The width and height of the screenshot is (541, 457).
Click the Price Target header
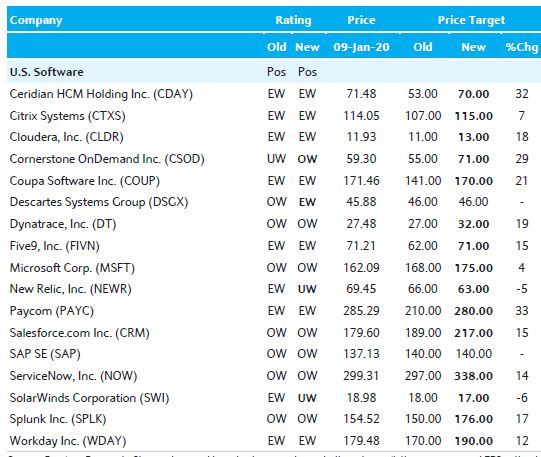[471, 20]
